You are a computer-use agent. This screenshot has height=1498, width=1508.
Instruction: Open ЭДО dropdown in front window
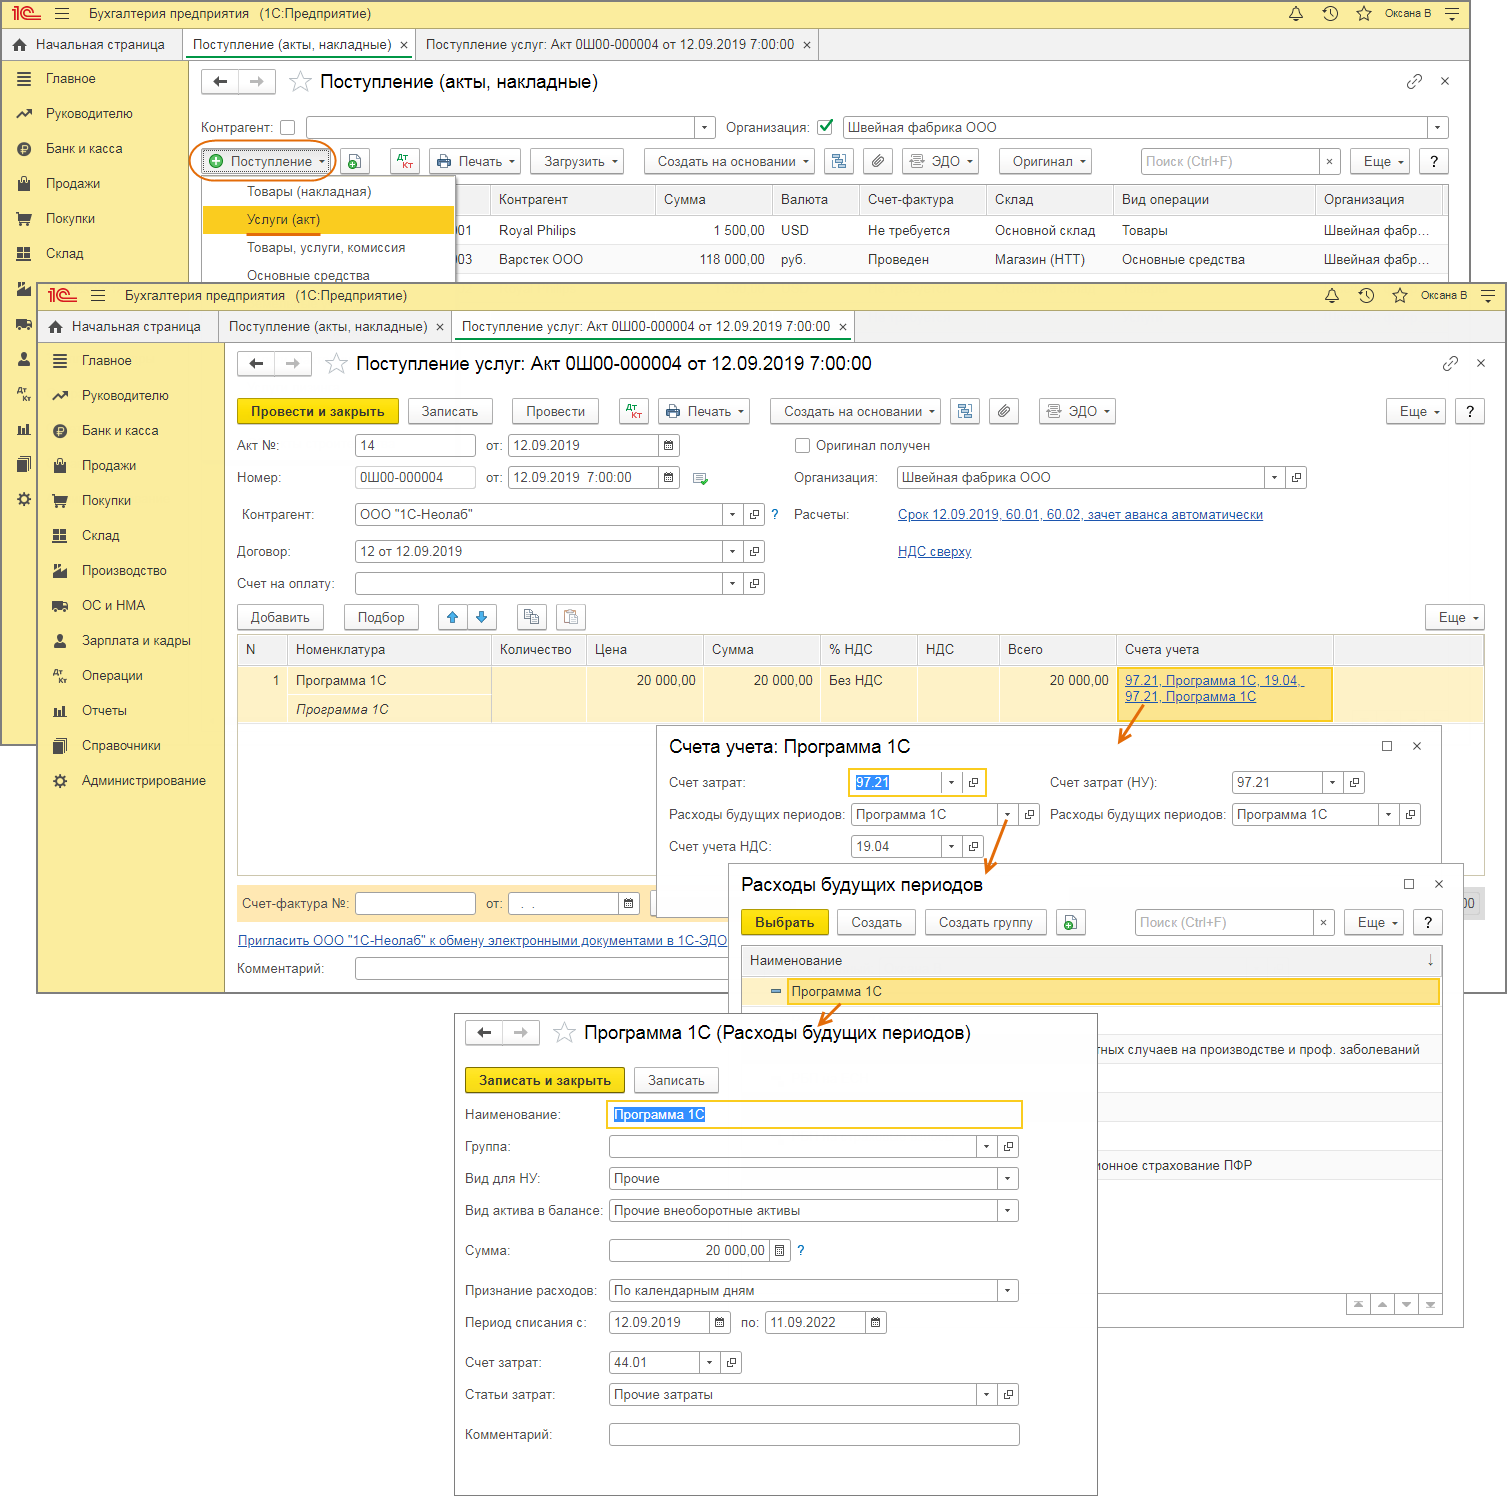1077,411
